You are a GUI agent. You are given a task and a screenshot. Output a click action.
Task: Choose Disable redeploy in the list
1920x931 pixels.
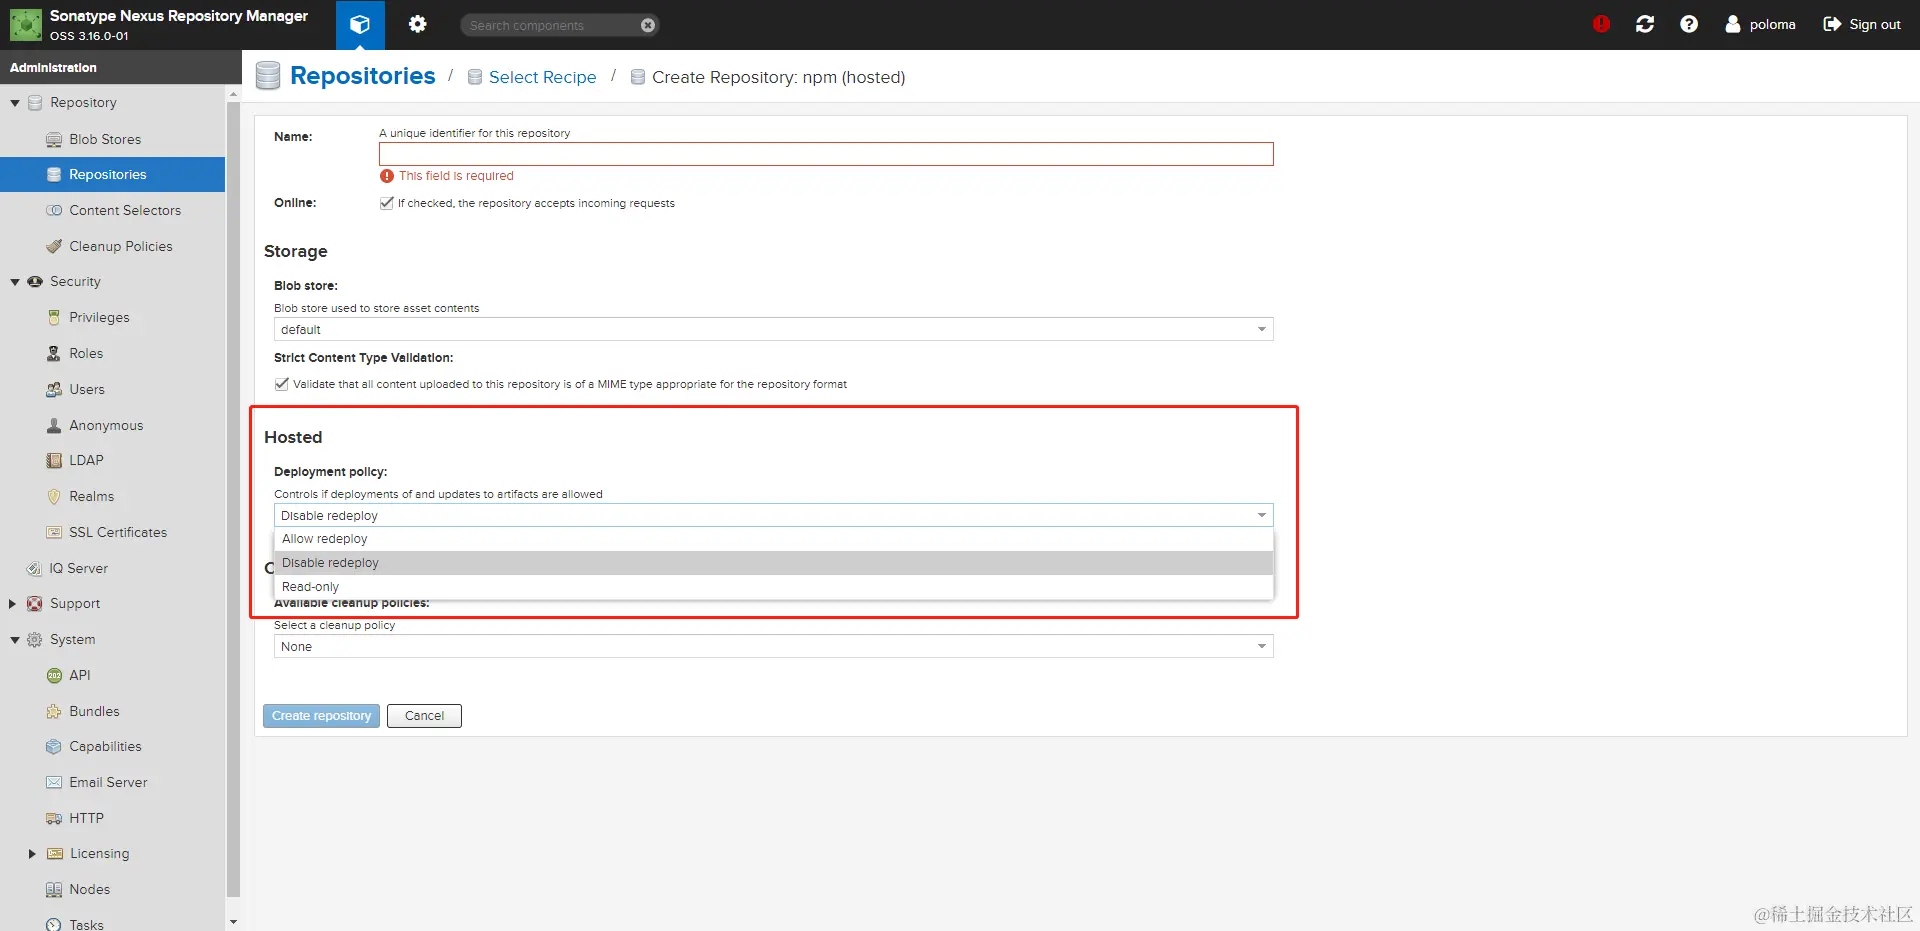[x=773, y=563]
